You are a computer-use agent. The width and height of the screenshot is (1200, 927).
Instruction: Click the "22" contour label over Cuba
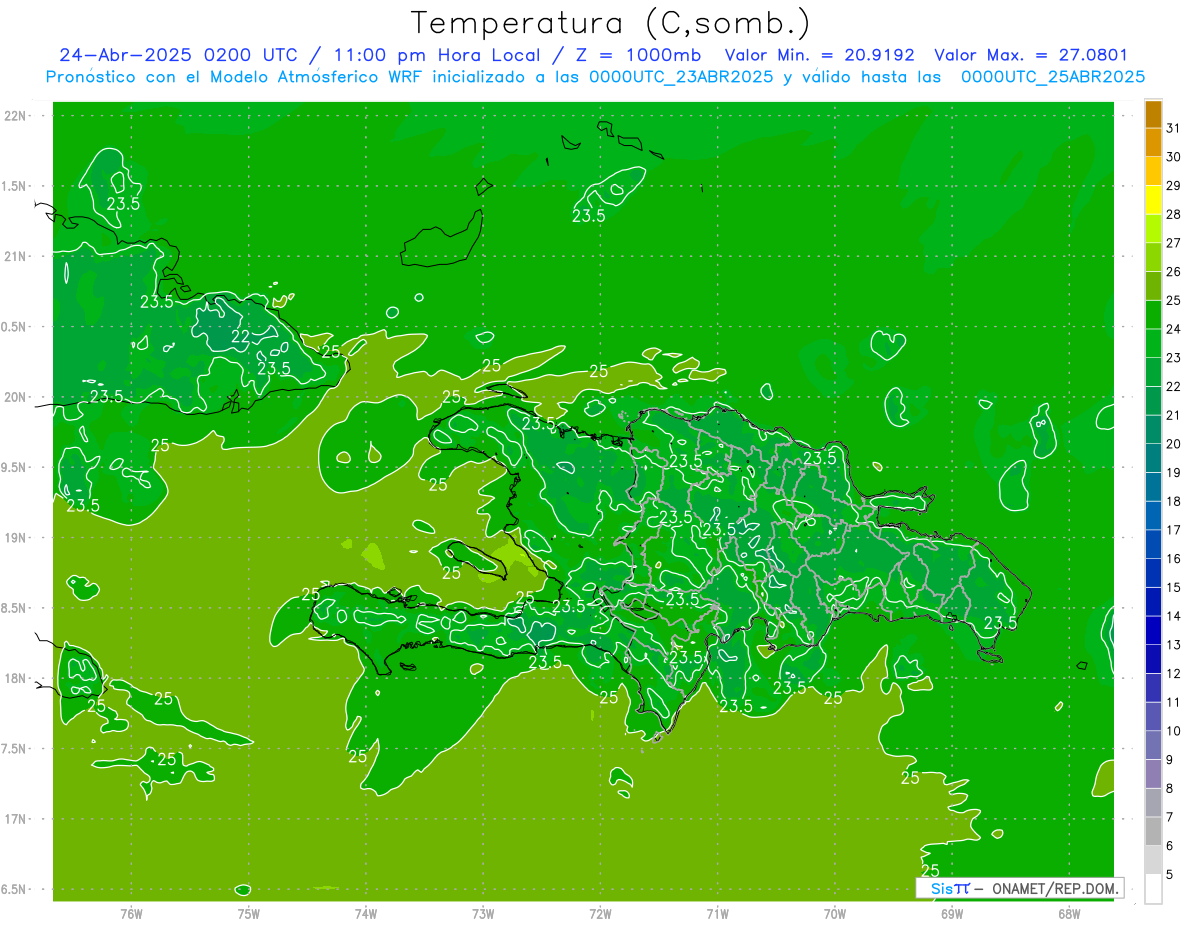pyautogui.click(x=241, y=337)
